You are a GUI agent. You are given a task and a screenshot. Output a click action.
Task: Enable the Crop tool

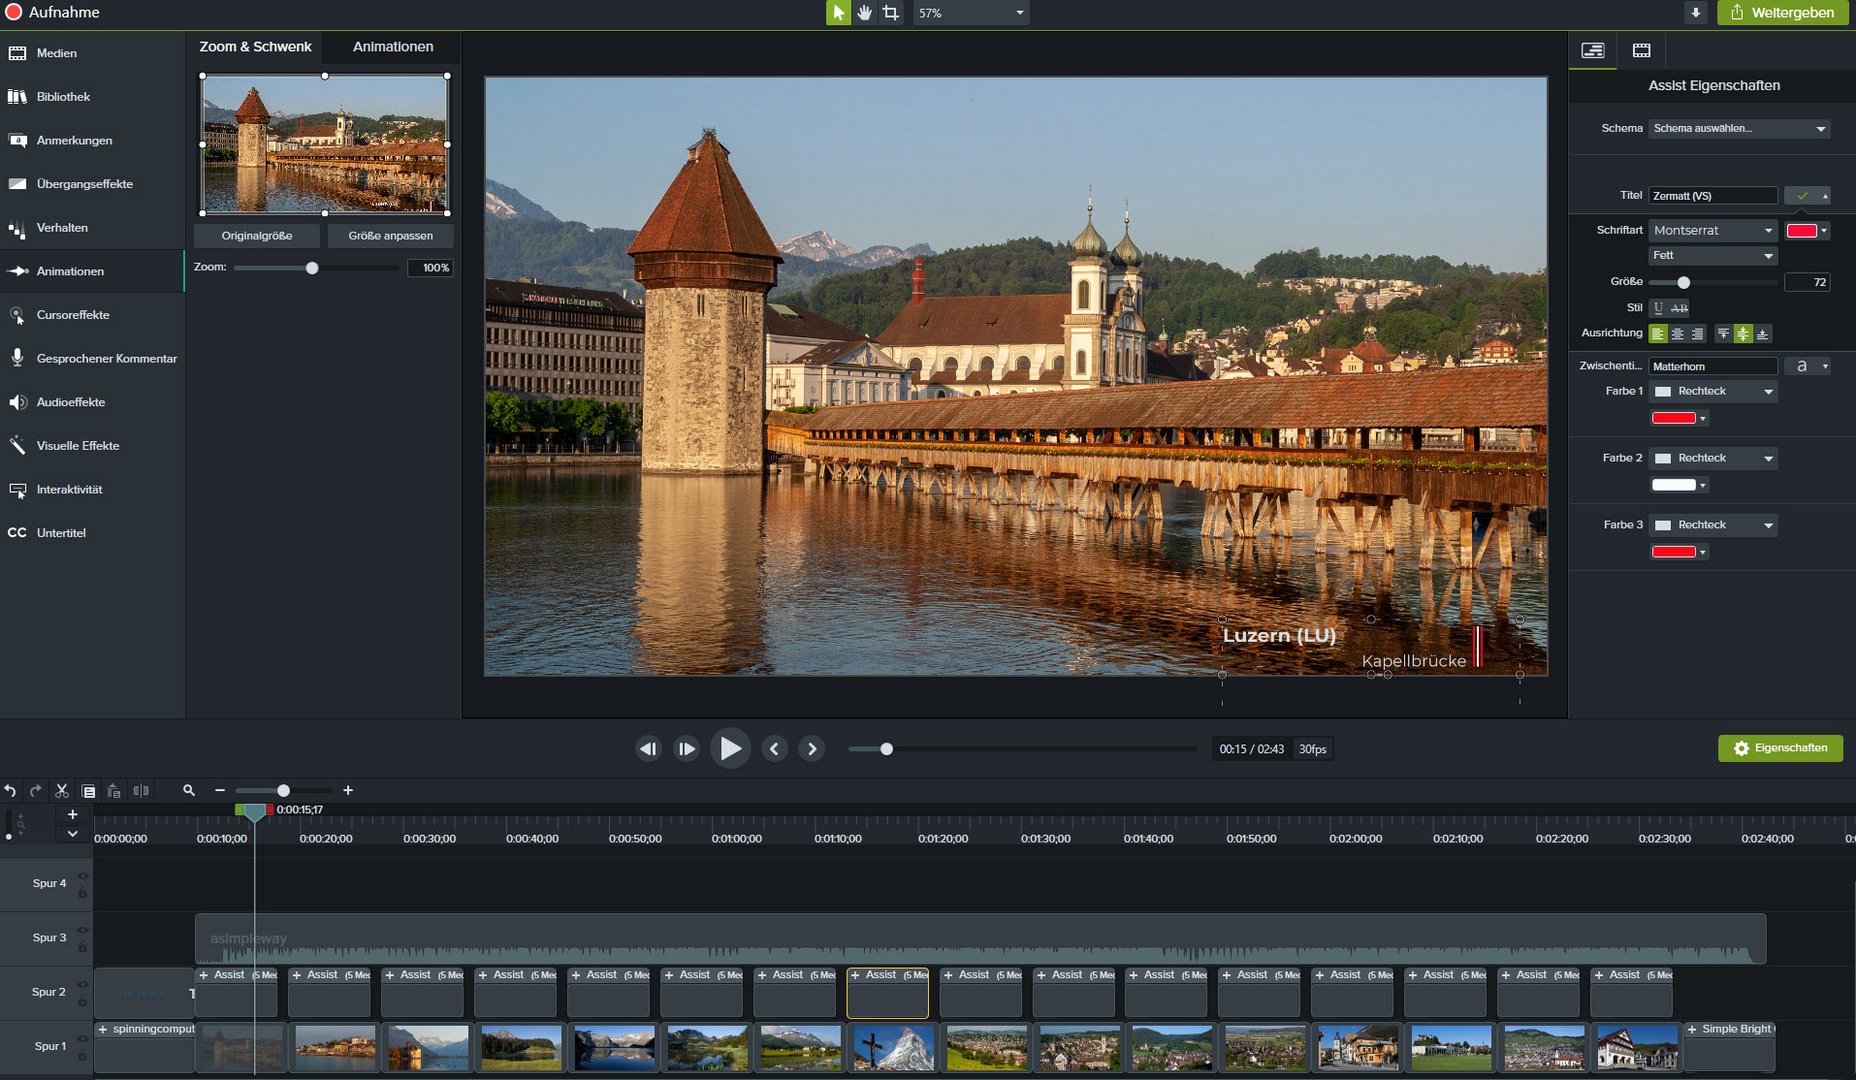(890, 13)
